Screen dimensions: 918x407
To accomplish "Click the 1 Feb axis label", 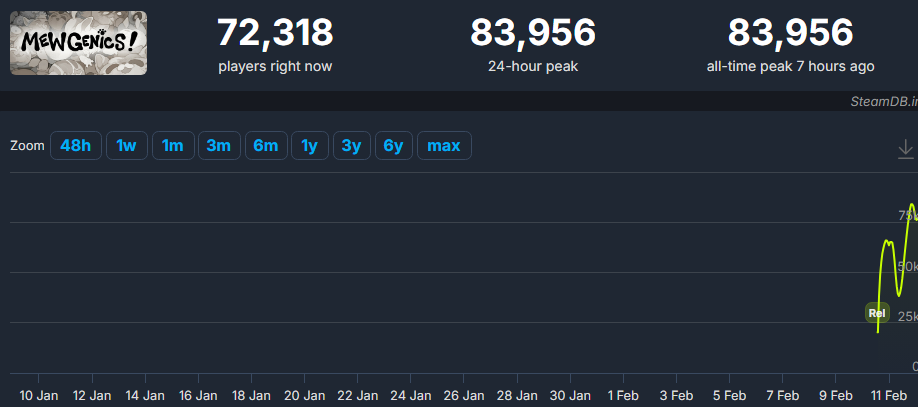I will click(623, 395).
